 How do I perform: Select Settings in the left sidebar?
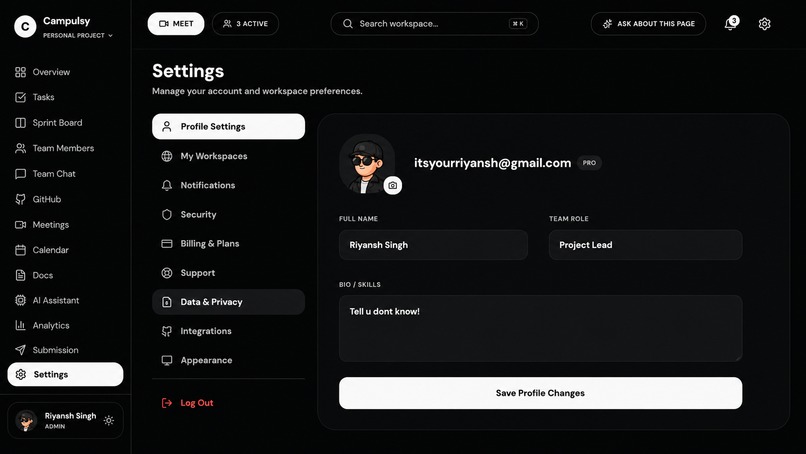coord(65,374)
